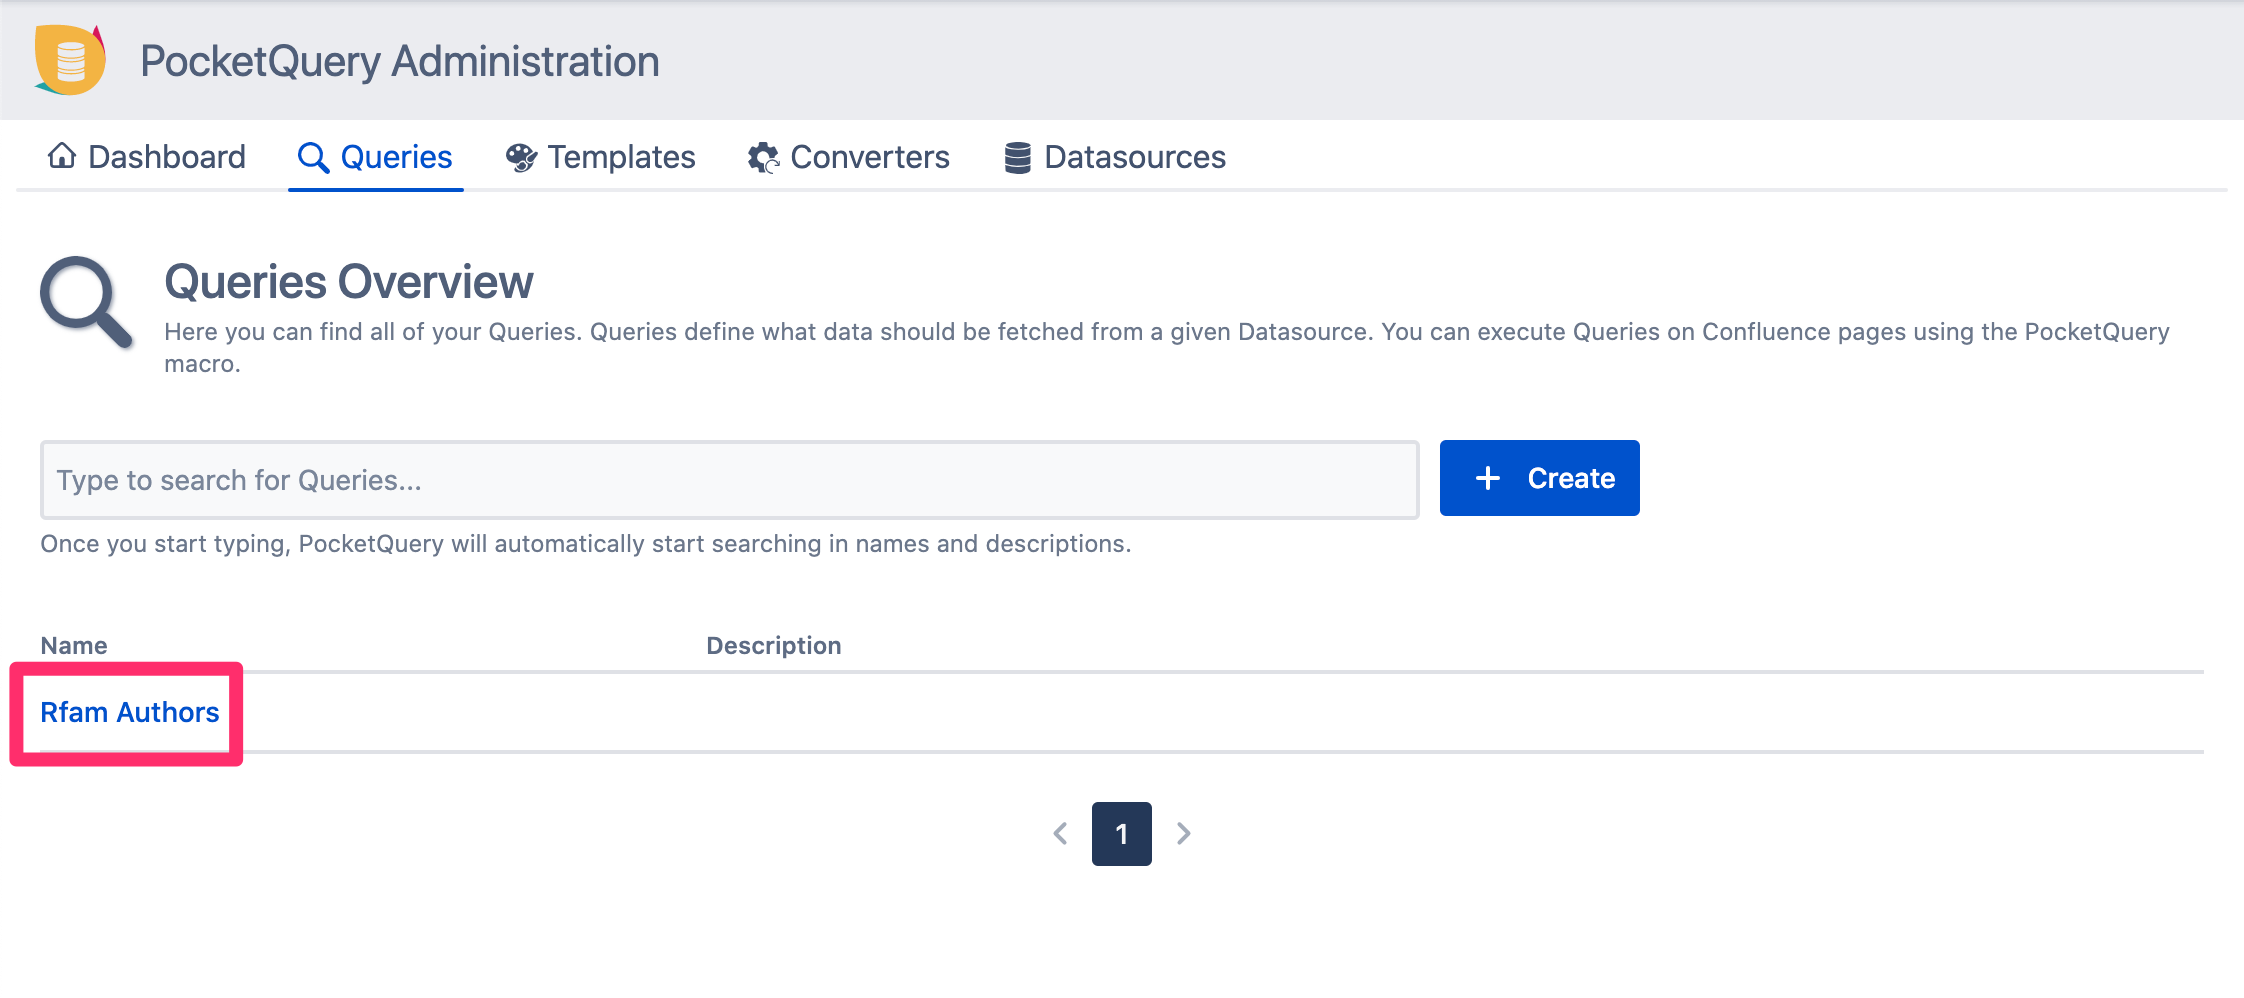Click the Queries Overview heading
The width and height of the screenshot is (2244, 998).
pos(349,282)
